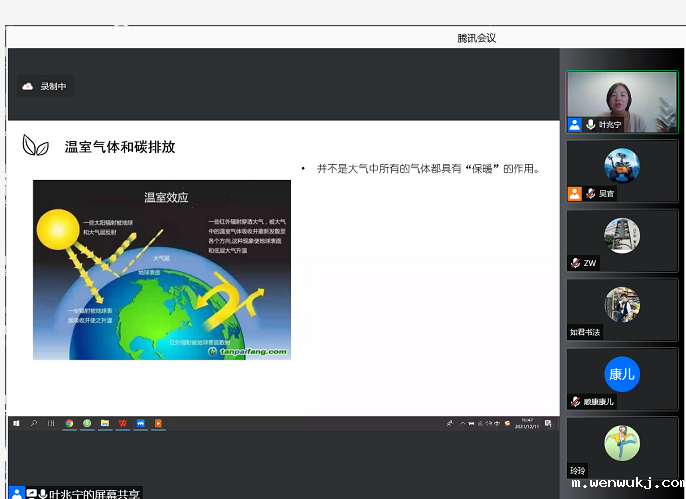Open Task View on the shared taskbar
This screenshot has width=686, height=499.
pyautogui.click(x=51, y=423)
